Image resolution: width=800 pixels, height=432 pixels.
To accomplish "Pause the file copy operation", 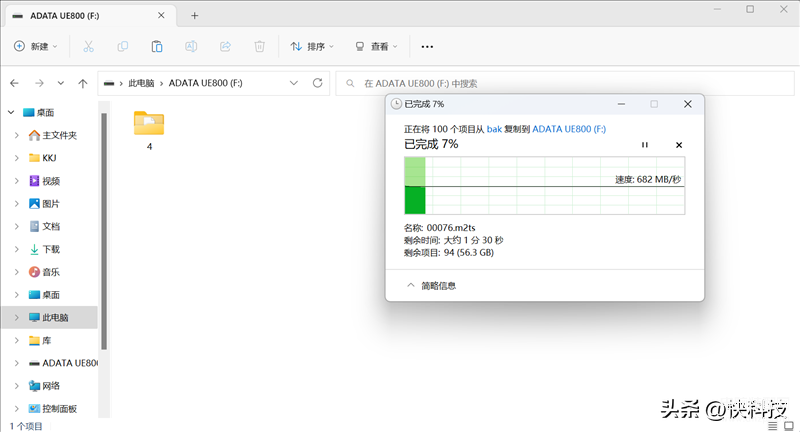I will tap(645, 145).
